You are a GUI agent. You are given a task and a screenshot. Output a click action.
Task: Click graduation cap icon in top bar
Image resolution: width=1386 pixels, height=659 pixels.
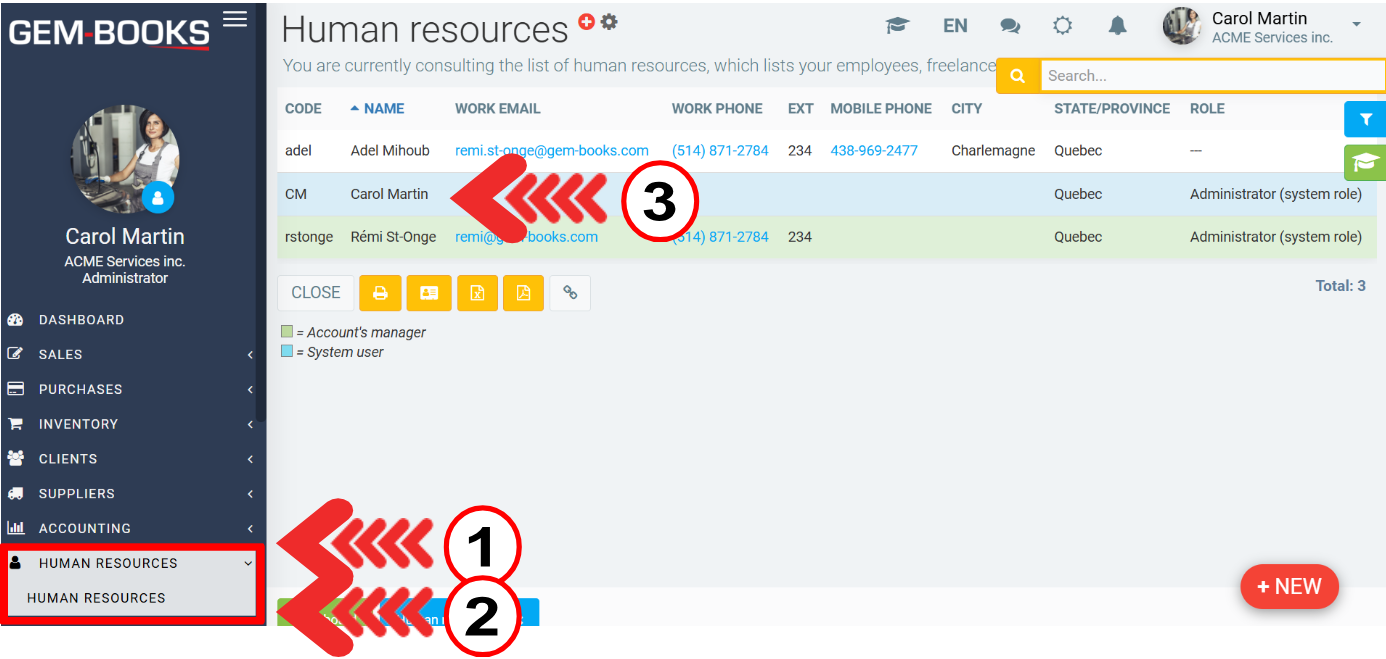[897, 26]
